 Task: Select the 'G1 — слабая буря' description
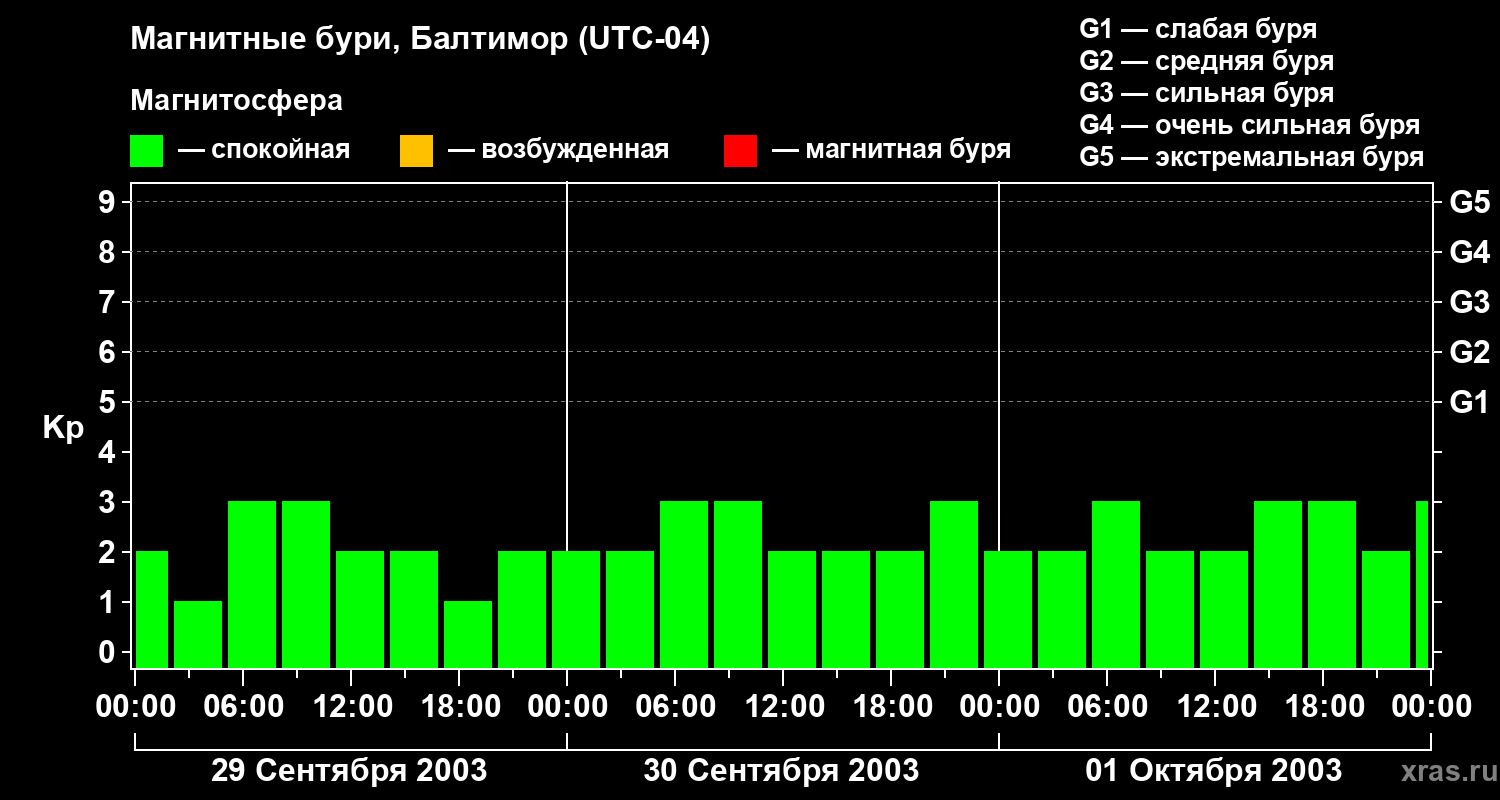point(1198,29)
